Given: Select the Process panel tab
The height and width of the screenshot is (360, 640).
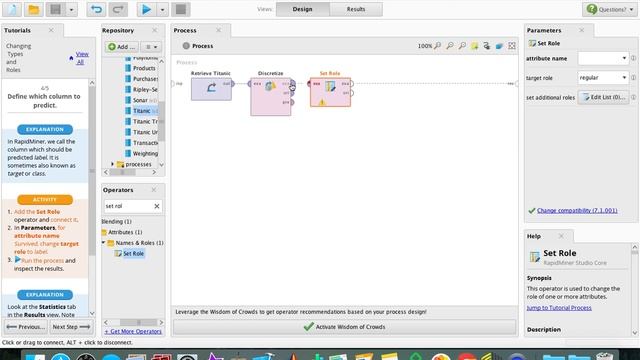Looking at the screenshot, I should (185, 30).
